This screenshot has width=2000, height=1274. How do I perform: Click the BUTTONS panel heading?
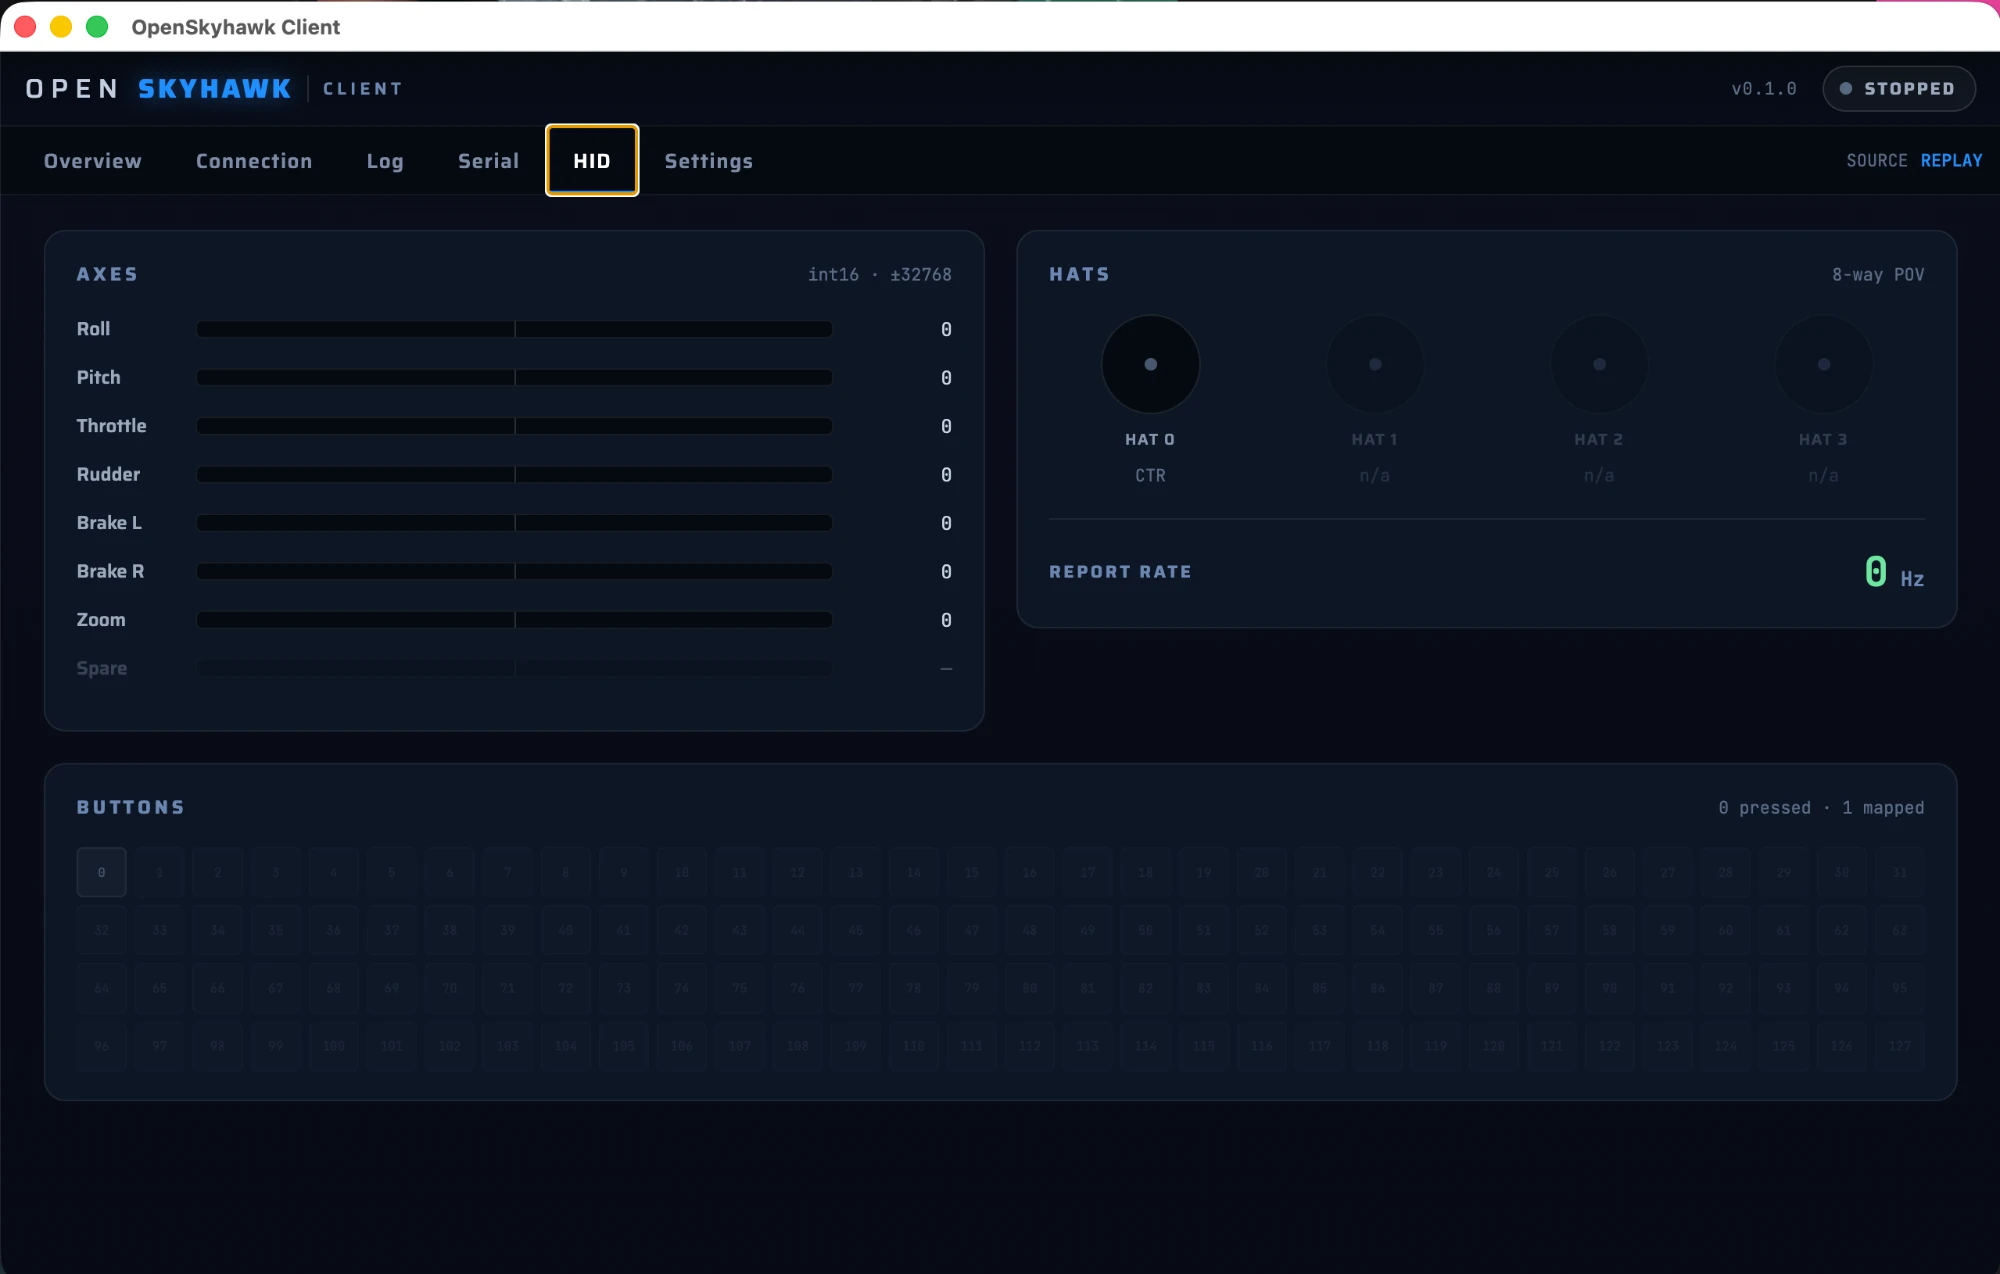(x=131, y=807)
